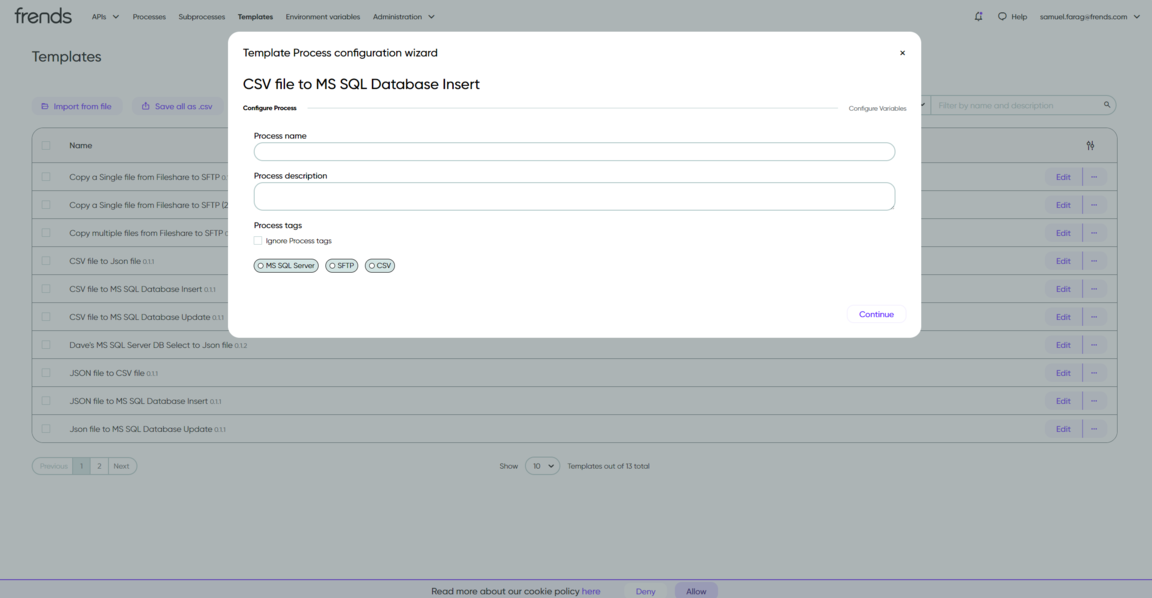Toggle the MS SQL Server tag

point(286,266)
